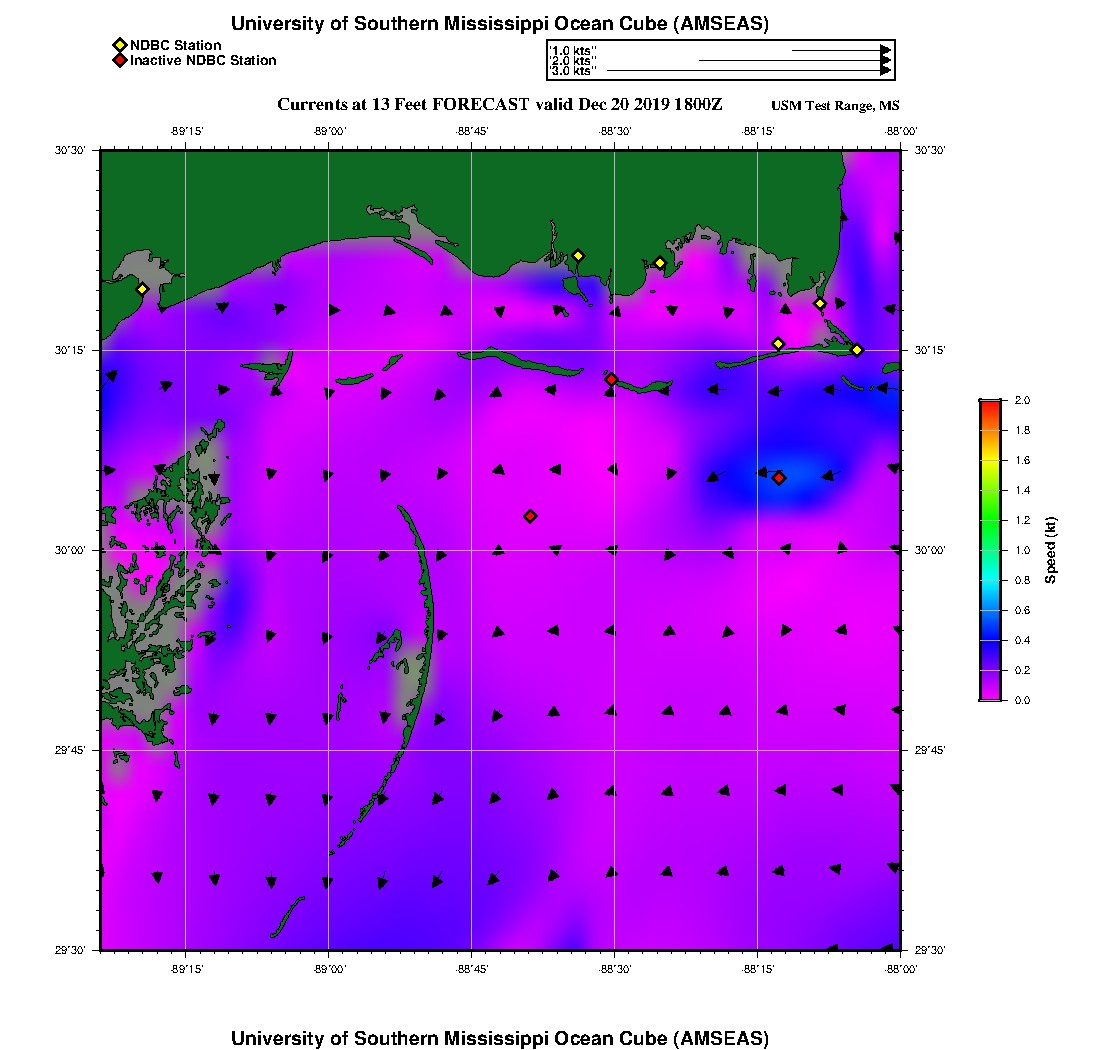Click the 89°00' longitude label on bottom axis
Viewport: 1100px width, 1050px height.
[x=329, y=969]
